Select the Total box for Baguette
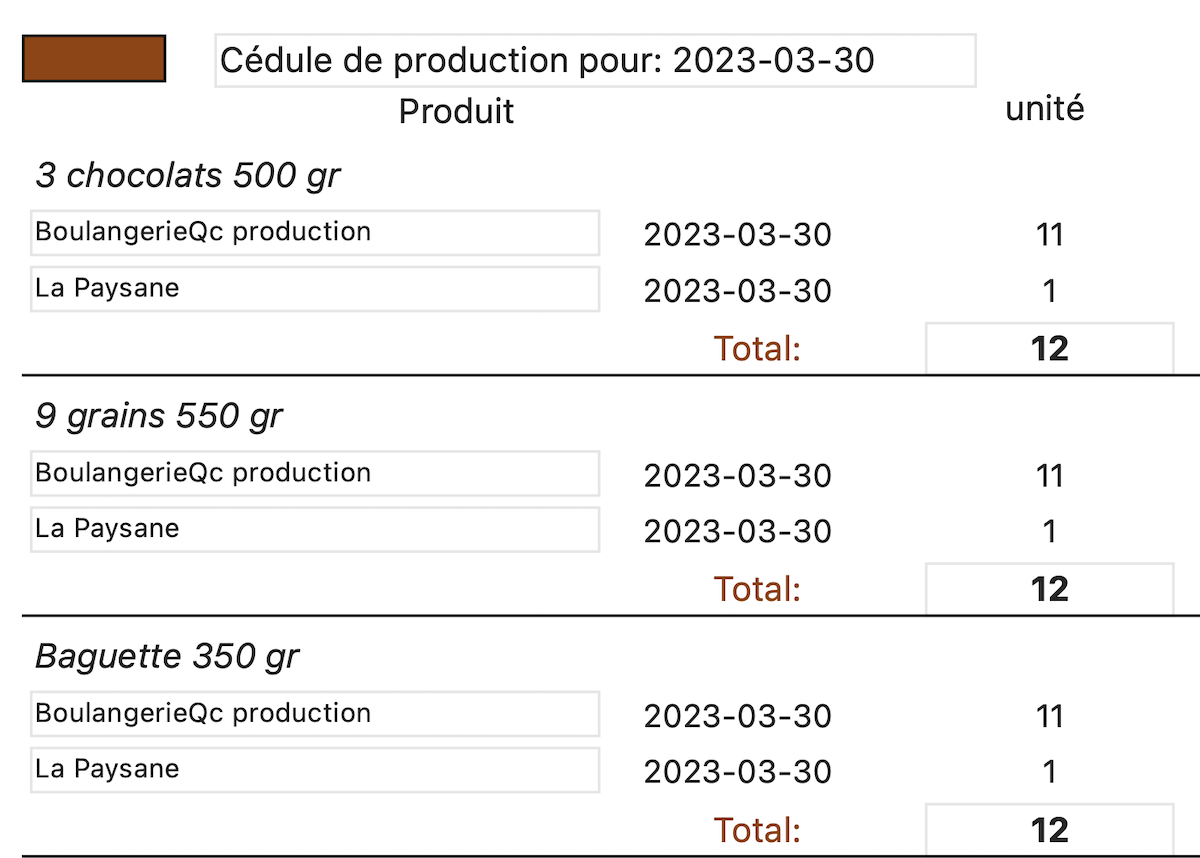Viewport: 1200px width, 858px height. click(x=1049, y=830)
